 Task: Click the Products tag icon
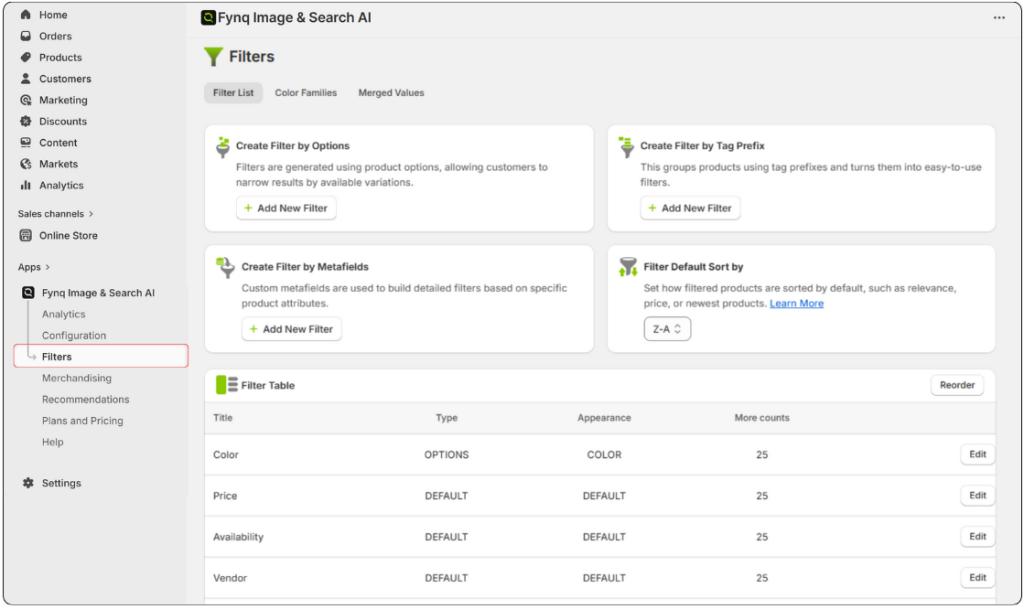tap(25, 57)
